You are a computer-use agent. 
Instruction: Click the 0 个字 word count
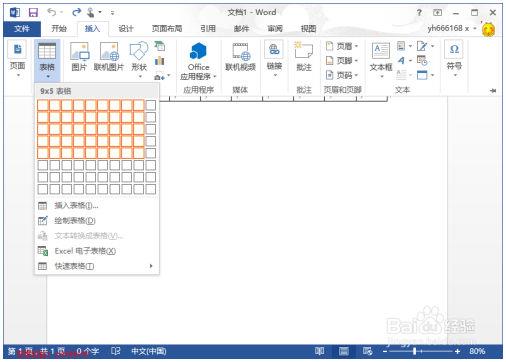pos(88,351)
